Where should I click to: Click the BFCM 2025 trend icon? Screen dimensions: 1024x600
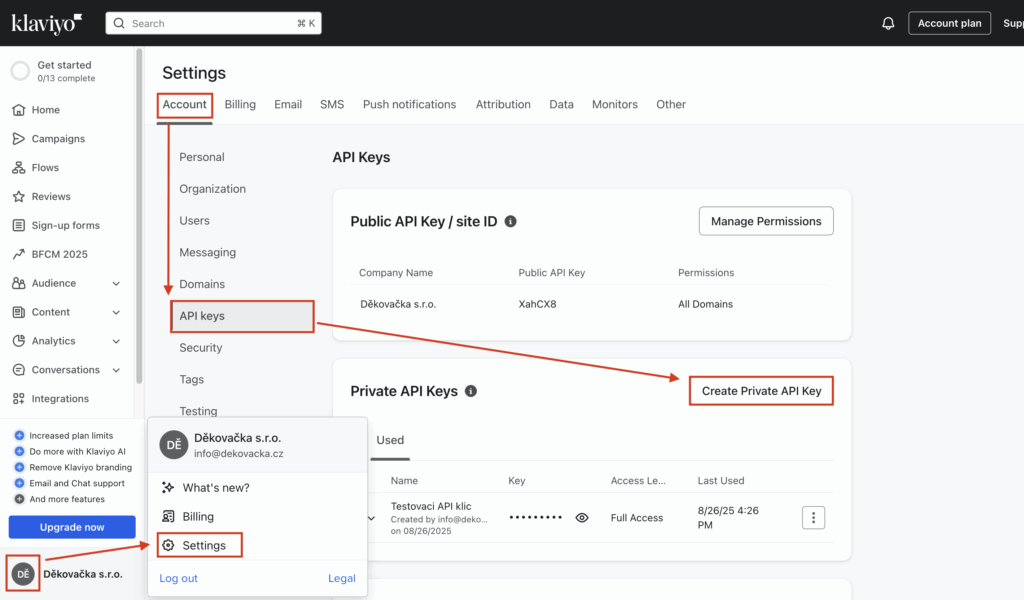[18, 254]
